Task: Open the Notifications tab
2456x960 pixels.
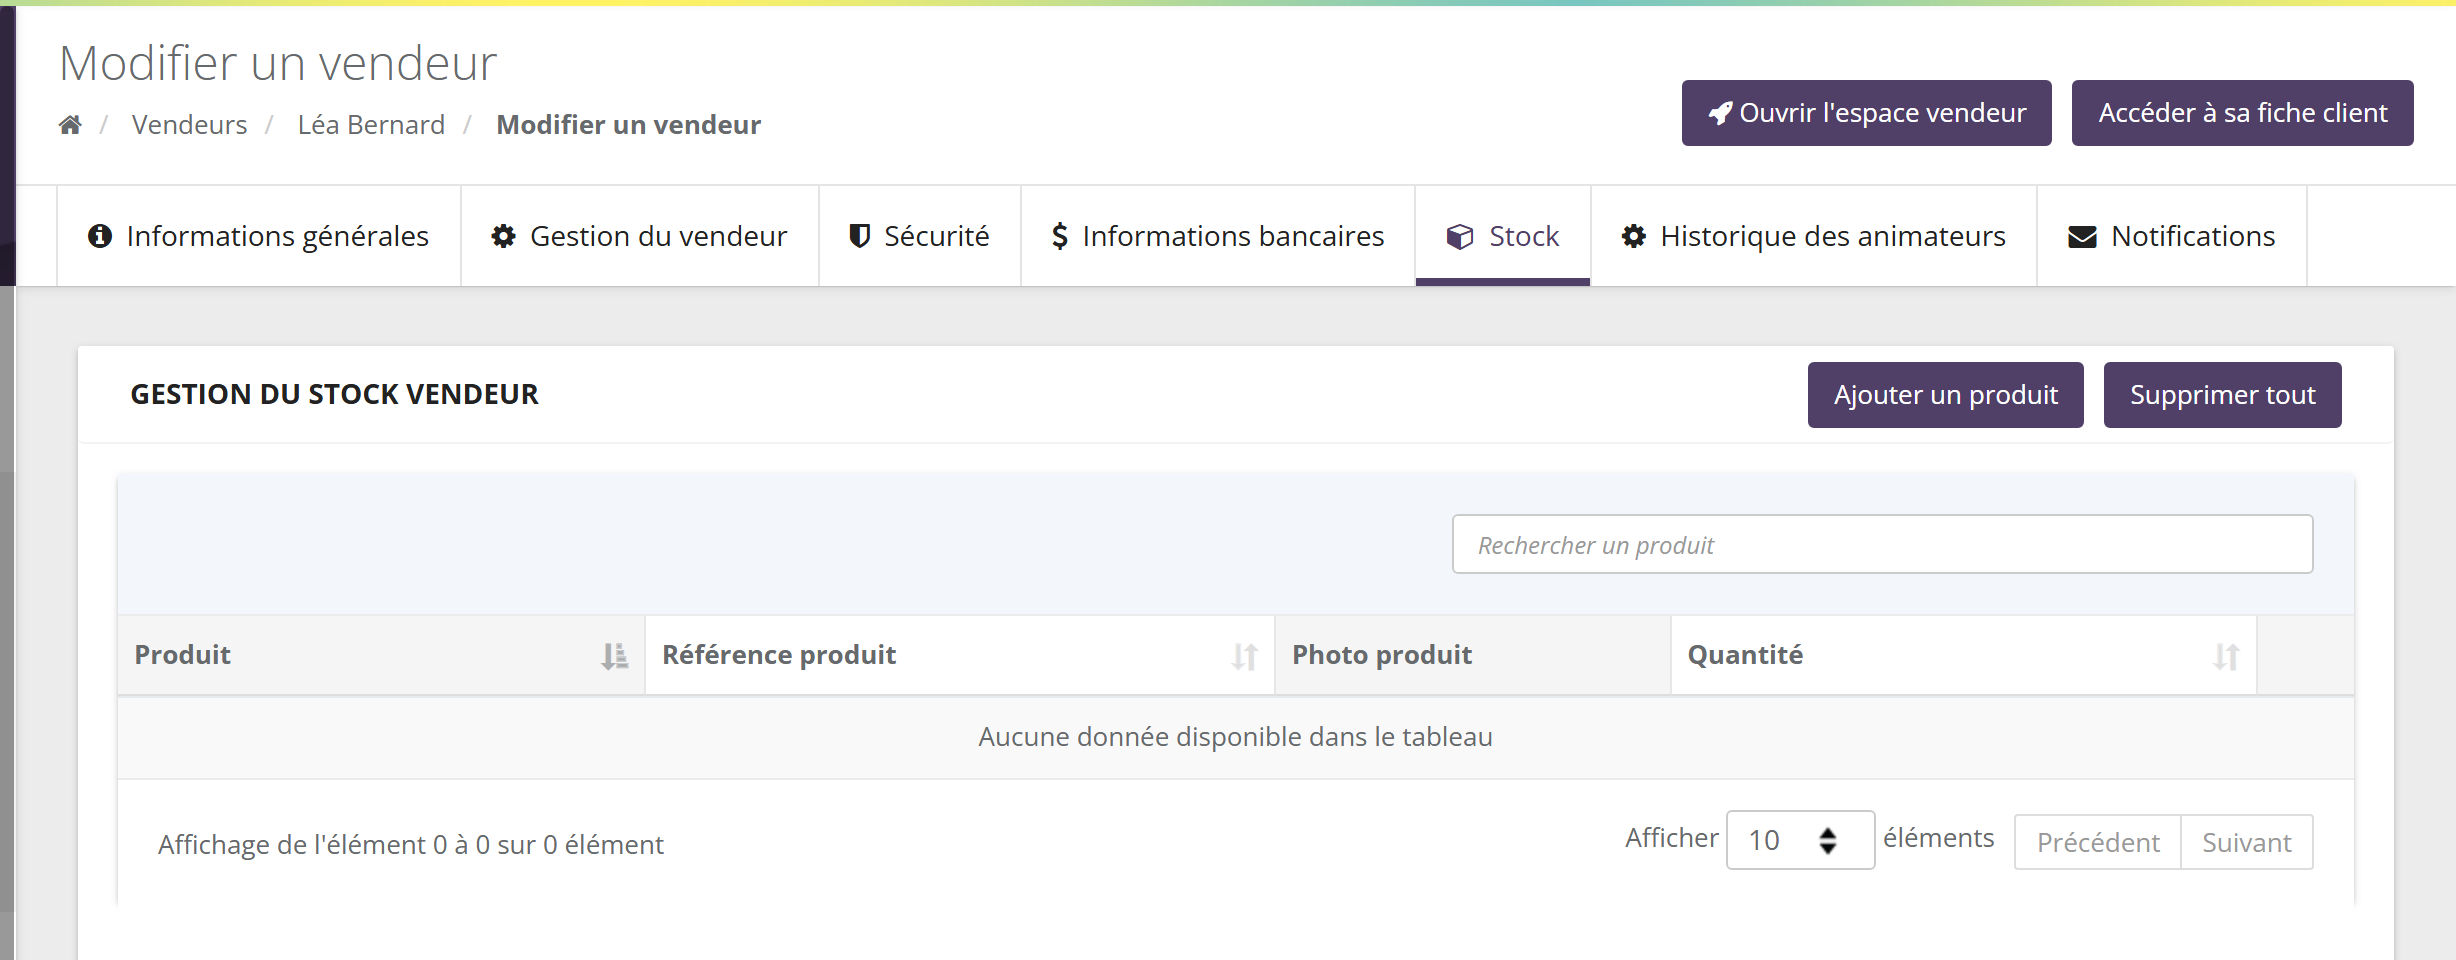Action: click(x=2172, y=236)
